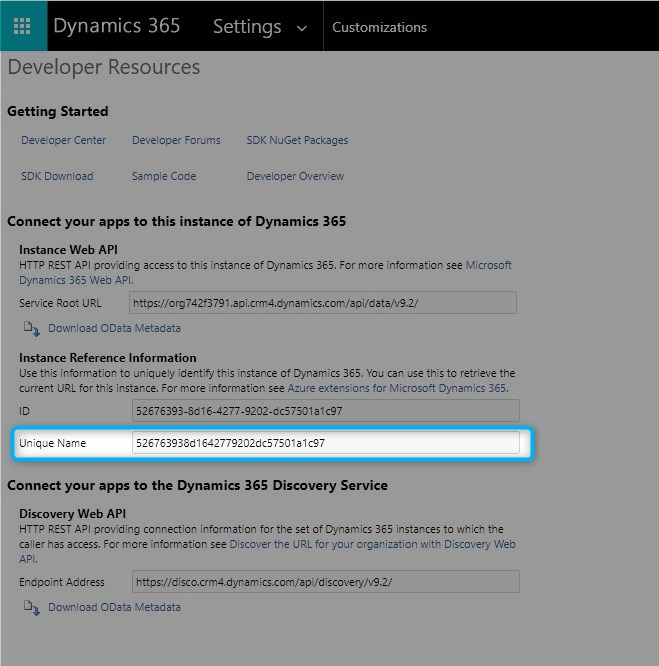This screenshot has width=659, height=666.
Task: Expand the Settings dropdown chevron
Action: point(302,28)
